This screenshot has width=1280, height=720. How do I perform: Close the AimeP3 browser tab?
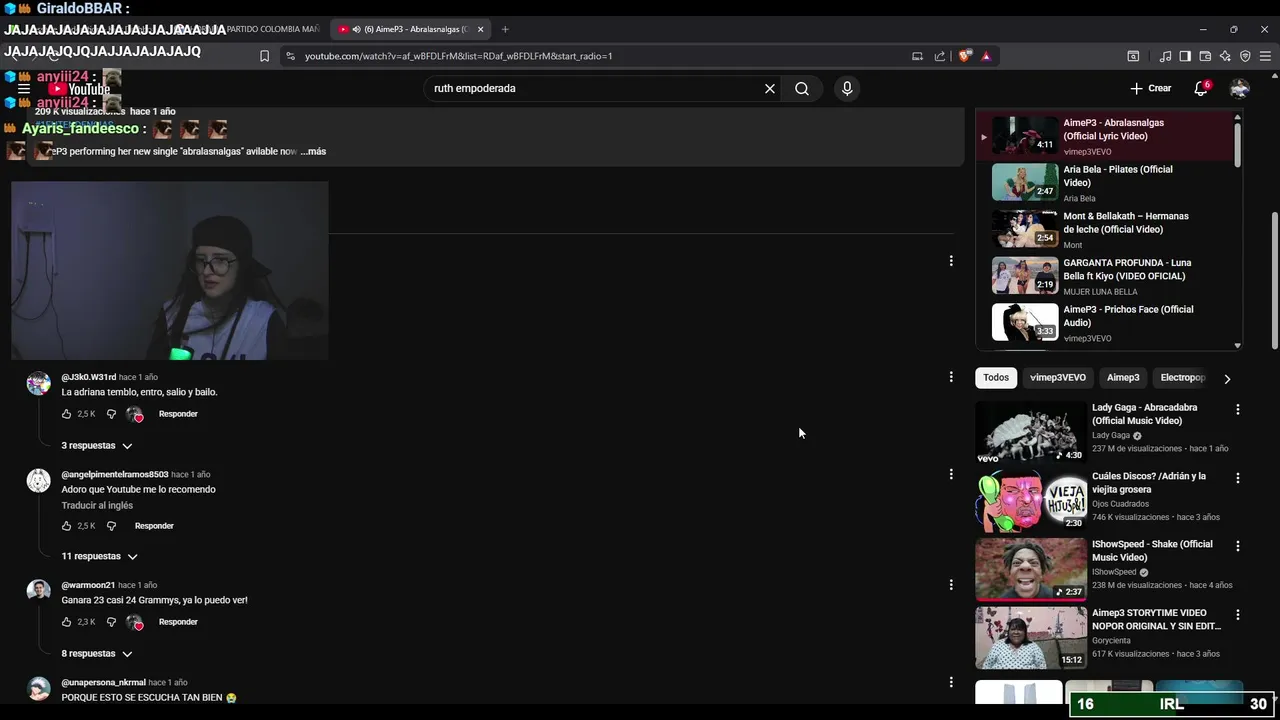[x=480, y=29]
